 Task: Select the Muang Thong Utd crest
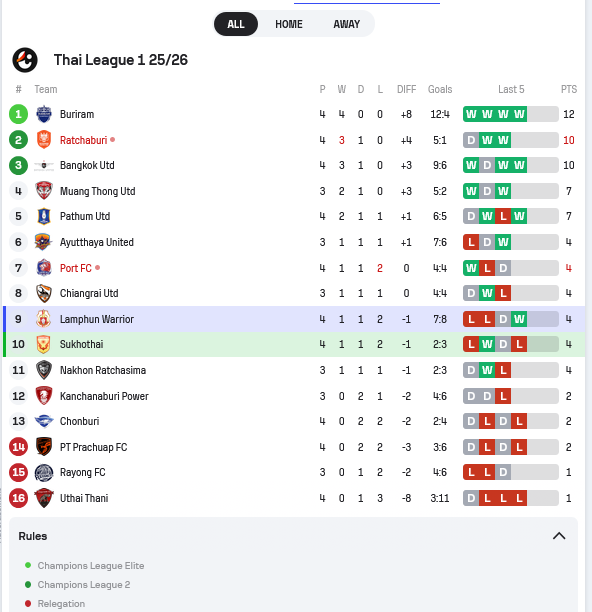click(x=44, y=191)
